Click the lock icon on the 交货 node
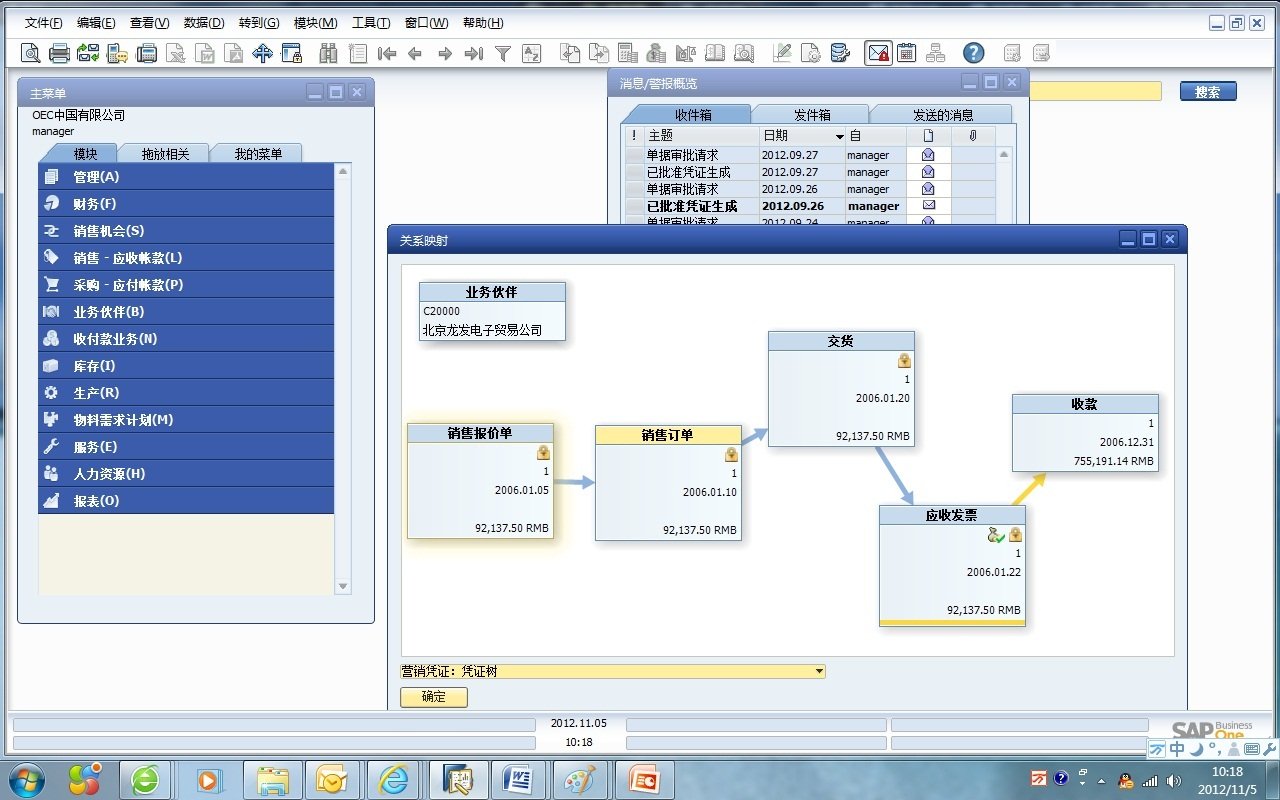The image size is (1280, 800). tap(905, 360)
